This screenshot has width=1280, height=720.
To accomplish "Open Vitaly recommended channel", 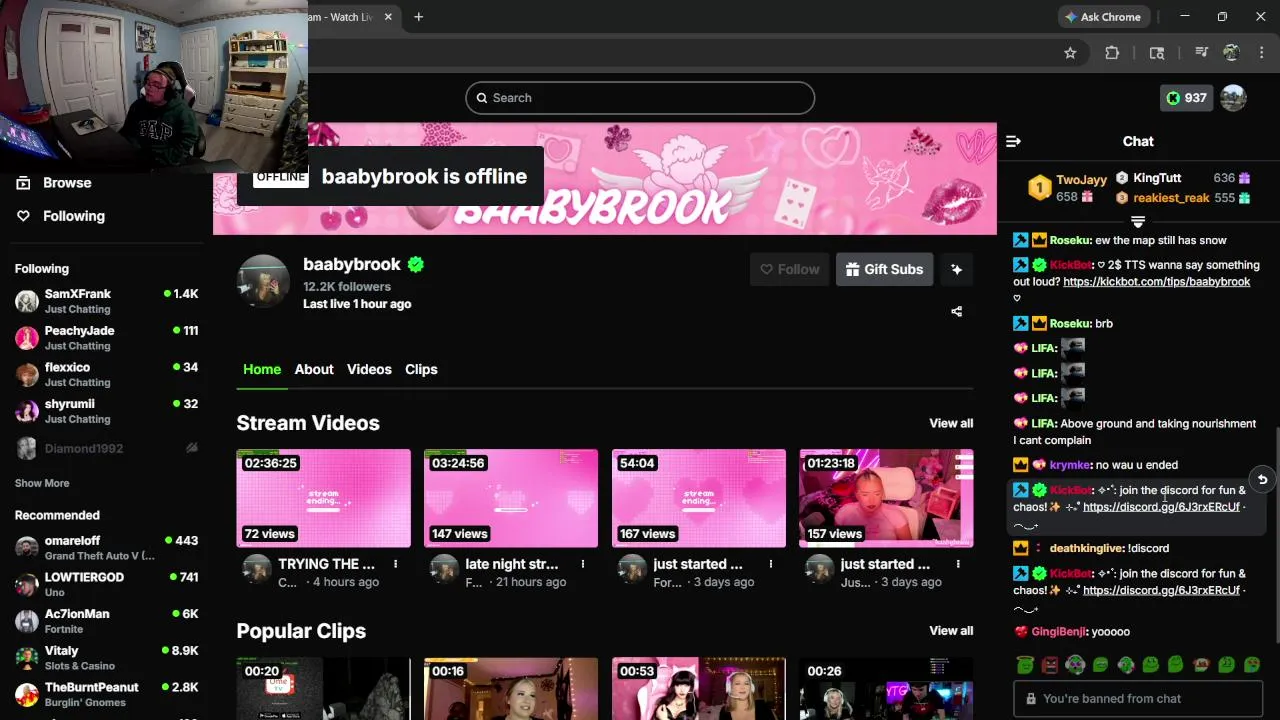I will click(x=106, y=658).
